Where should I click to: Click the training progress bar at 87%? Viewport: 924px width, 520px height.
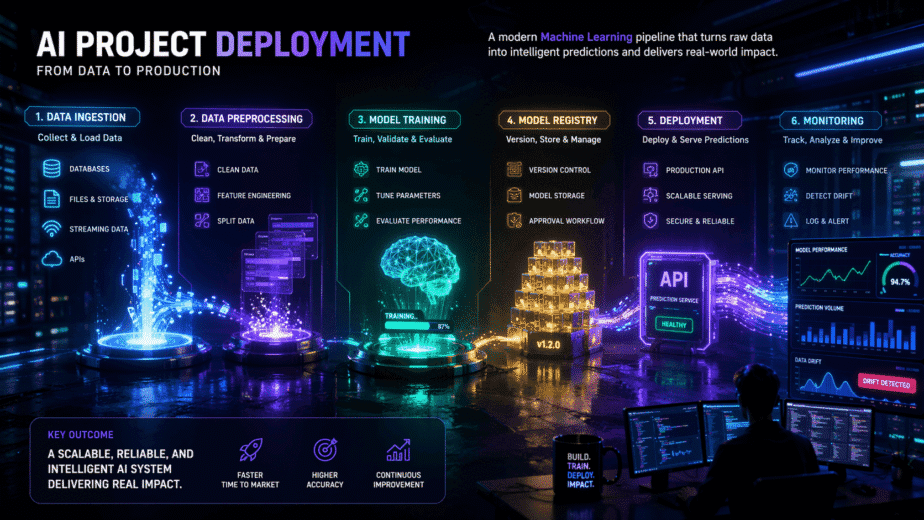point(417,326)
